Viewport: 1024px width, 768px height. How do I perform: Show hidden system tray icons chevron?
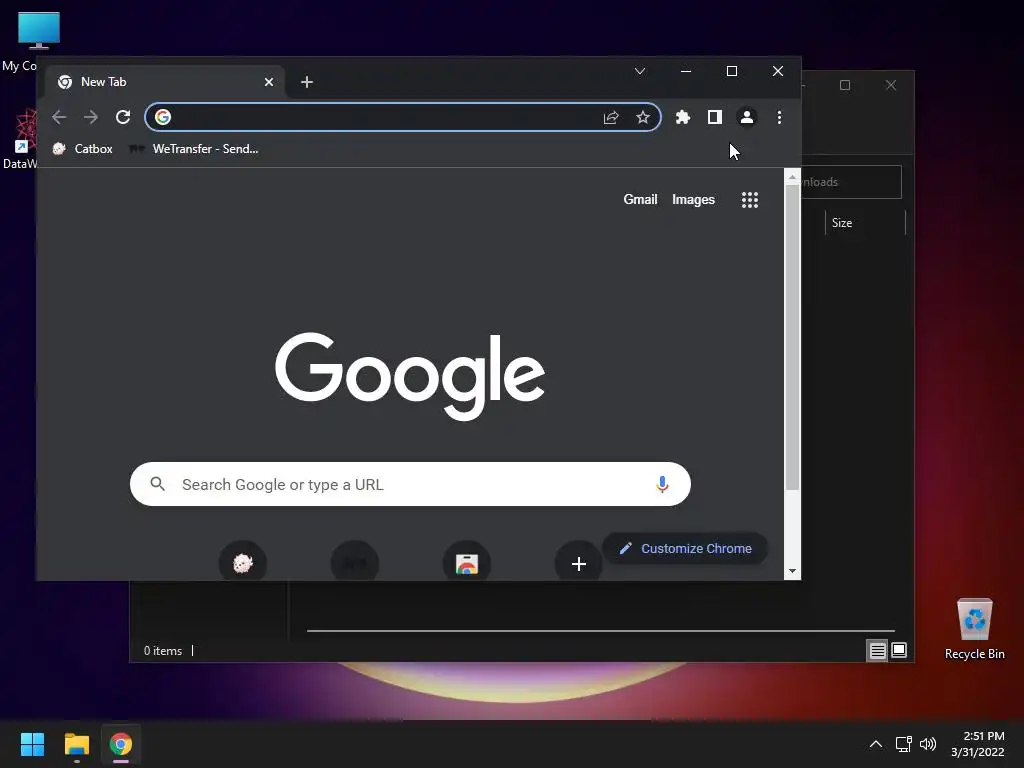coord(876,744)
